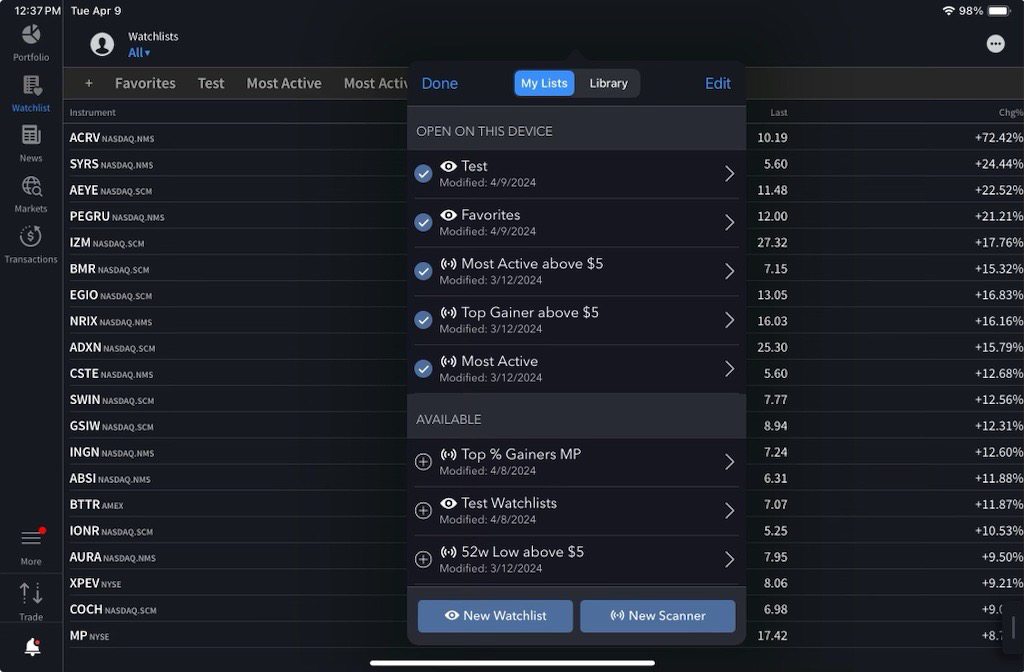The image size is (1024, 672).
Task: Expand Top % Gainers MP chevron
Action: point(729,462)
